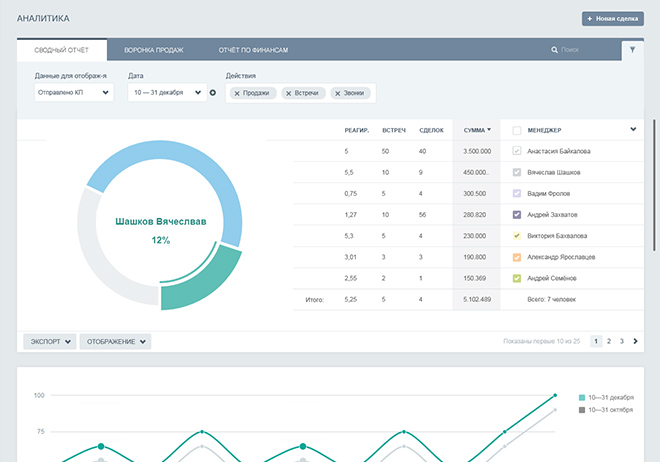Image resolution: width=660 pixels, height=462 pixels.
Task: Open ОТЧЁТ ПО ФИНАНСАМ tab
Action: click(x=253, y=49)
